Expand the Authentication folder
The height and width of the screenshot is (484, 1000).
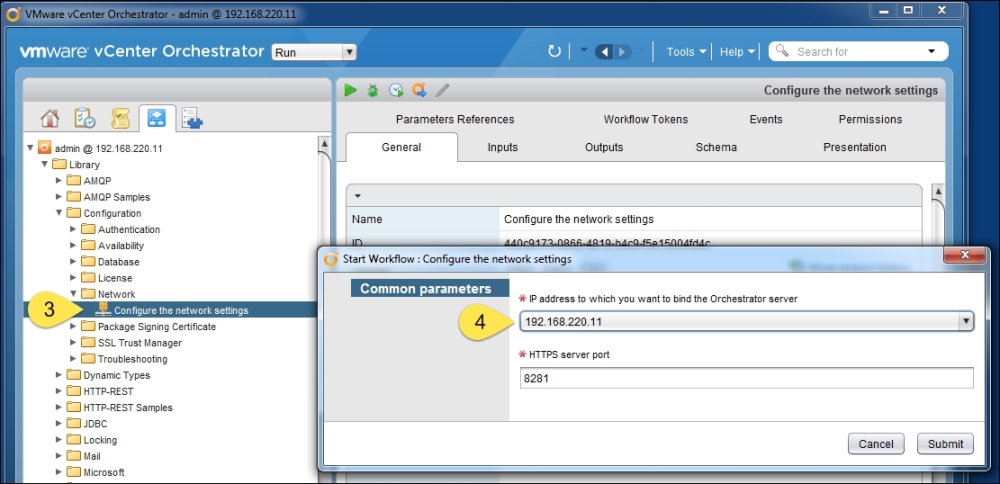pos(73,229)
